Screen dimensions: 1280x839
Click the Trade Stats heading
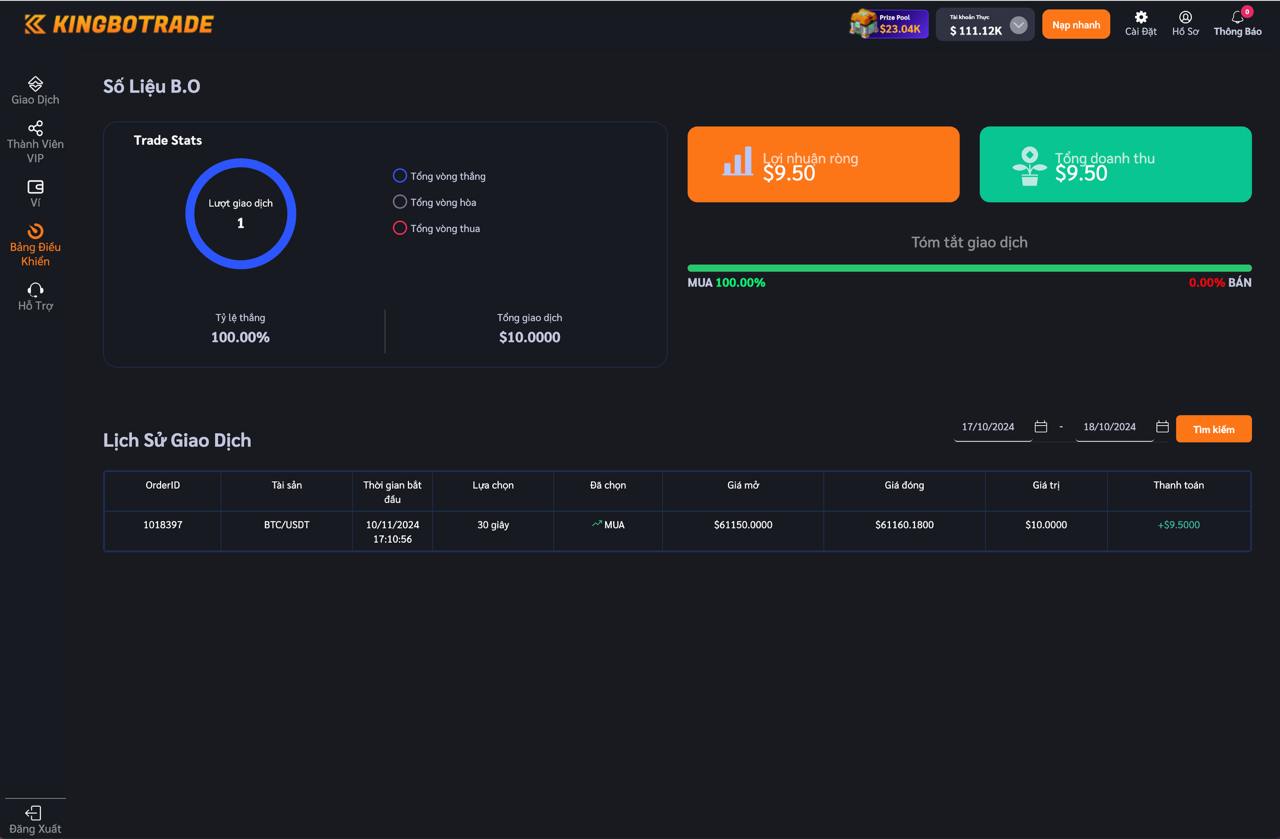point(168,140)
